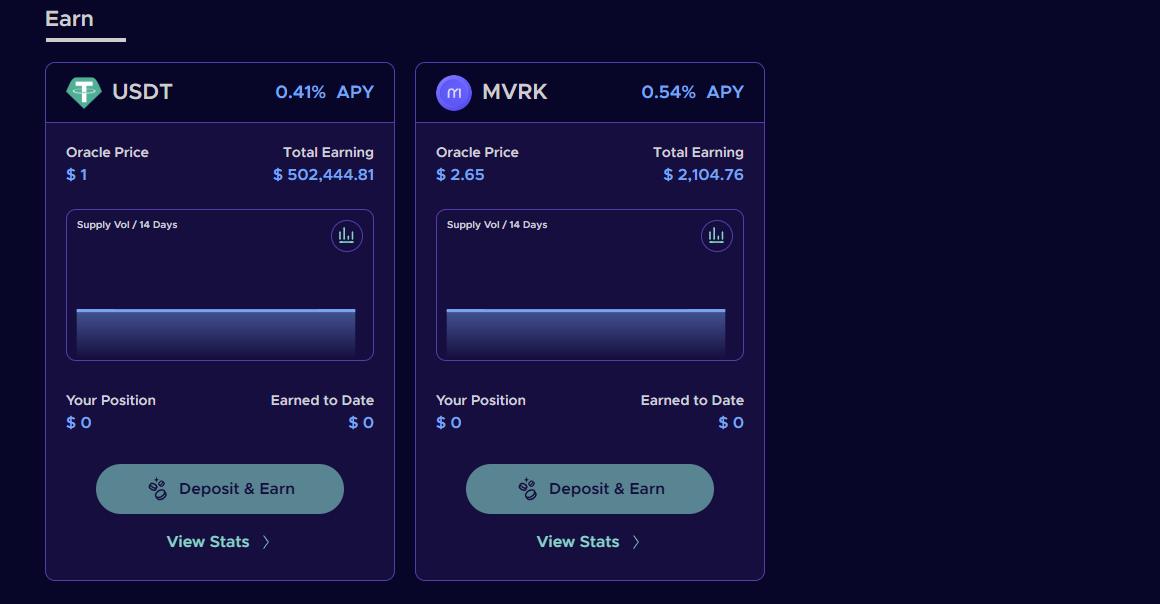Click the USDT Tether token icon
The height and width of the screenshot is (604, 1160).
pyautogui.click(x=85, y=91)
